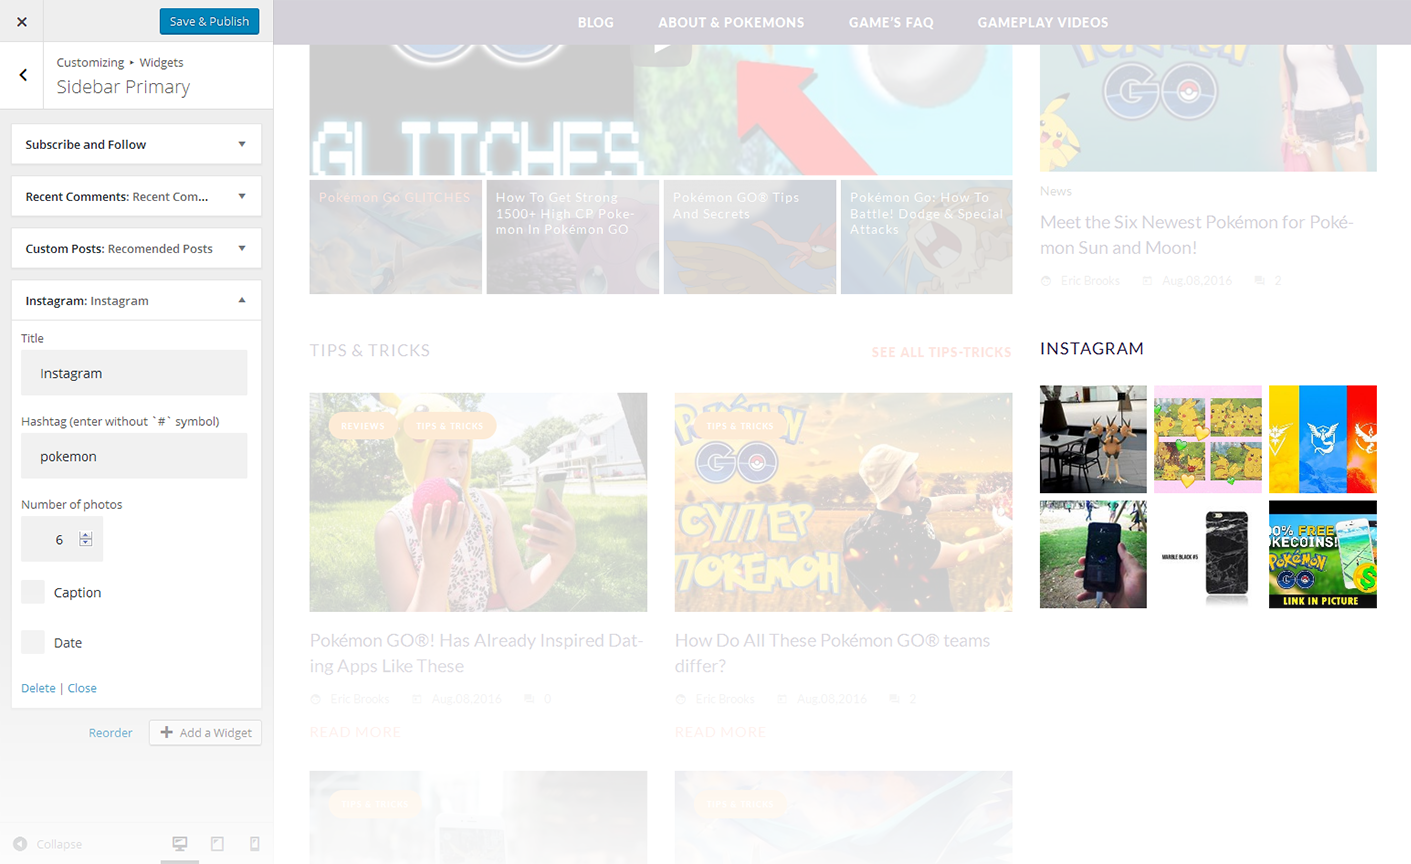
Task: Enable the Caption checkbox
Action: coord(33,592)
